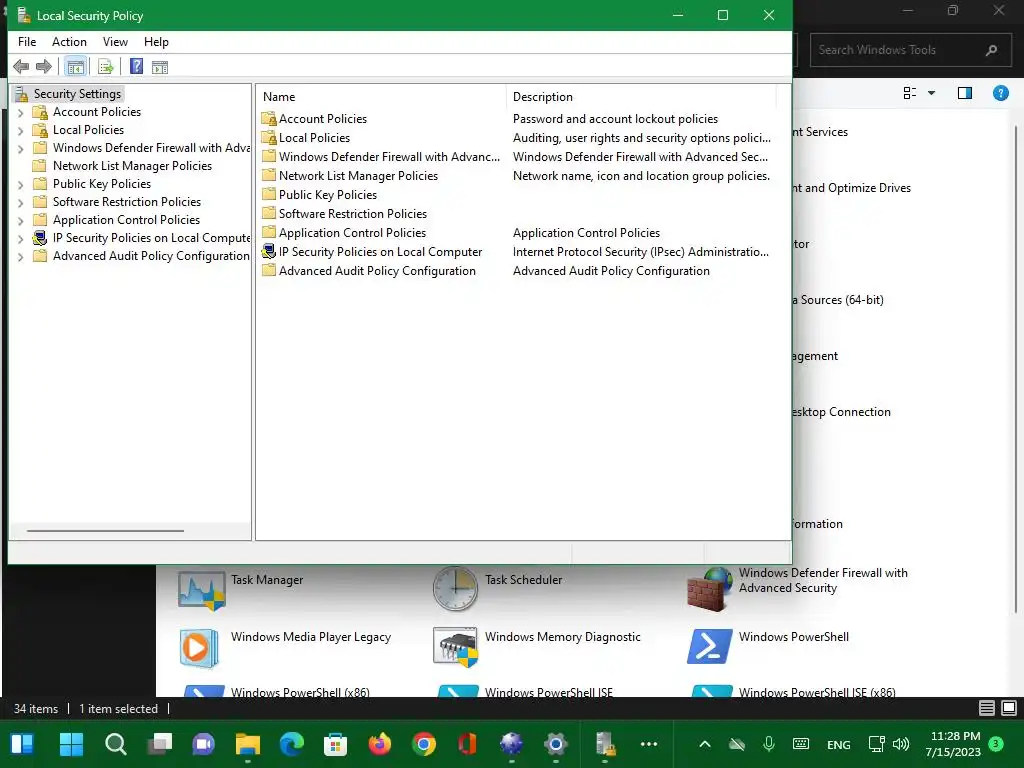This screenshot has height=768, width=1024.
Task: Select Windows Defender Firewall list entry
Action: click(x=389, y=157)
